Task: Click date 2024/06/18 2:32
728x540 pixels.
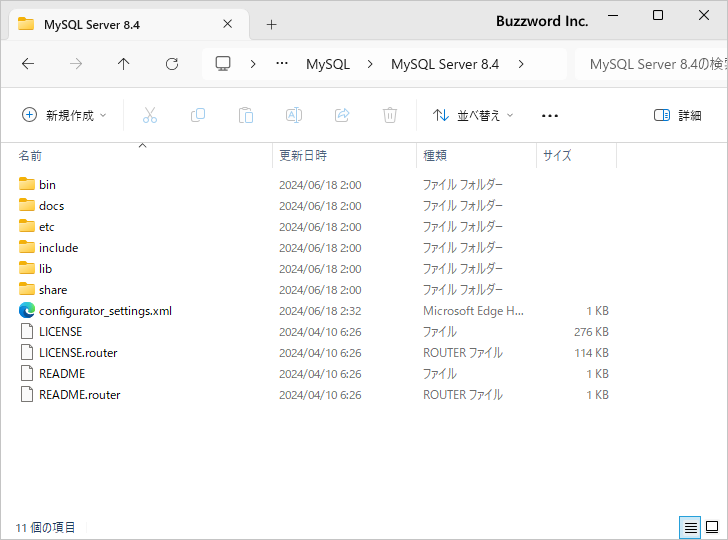Action: tap(320, 311)
